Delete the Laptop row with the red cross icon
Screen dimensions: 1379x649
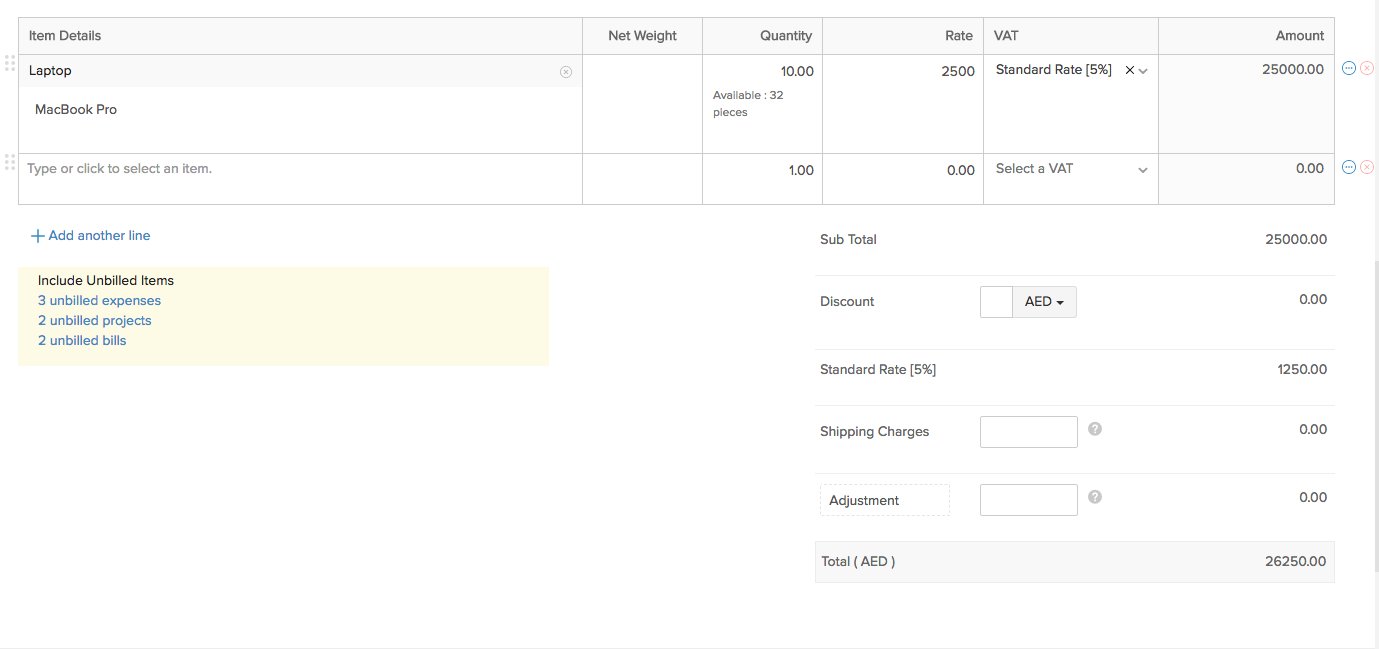(1366, 68)
